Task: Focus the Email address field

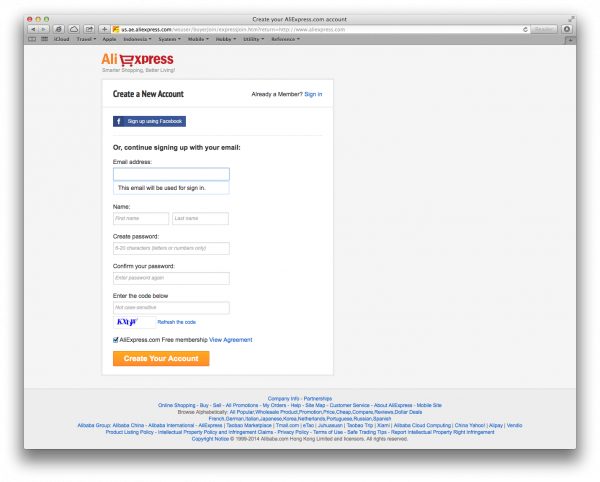Action: (x=171, y=174)
